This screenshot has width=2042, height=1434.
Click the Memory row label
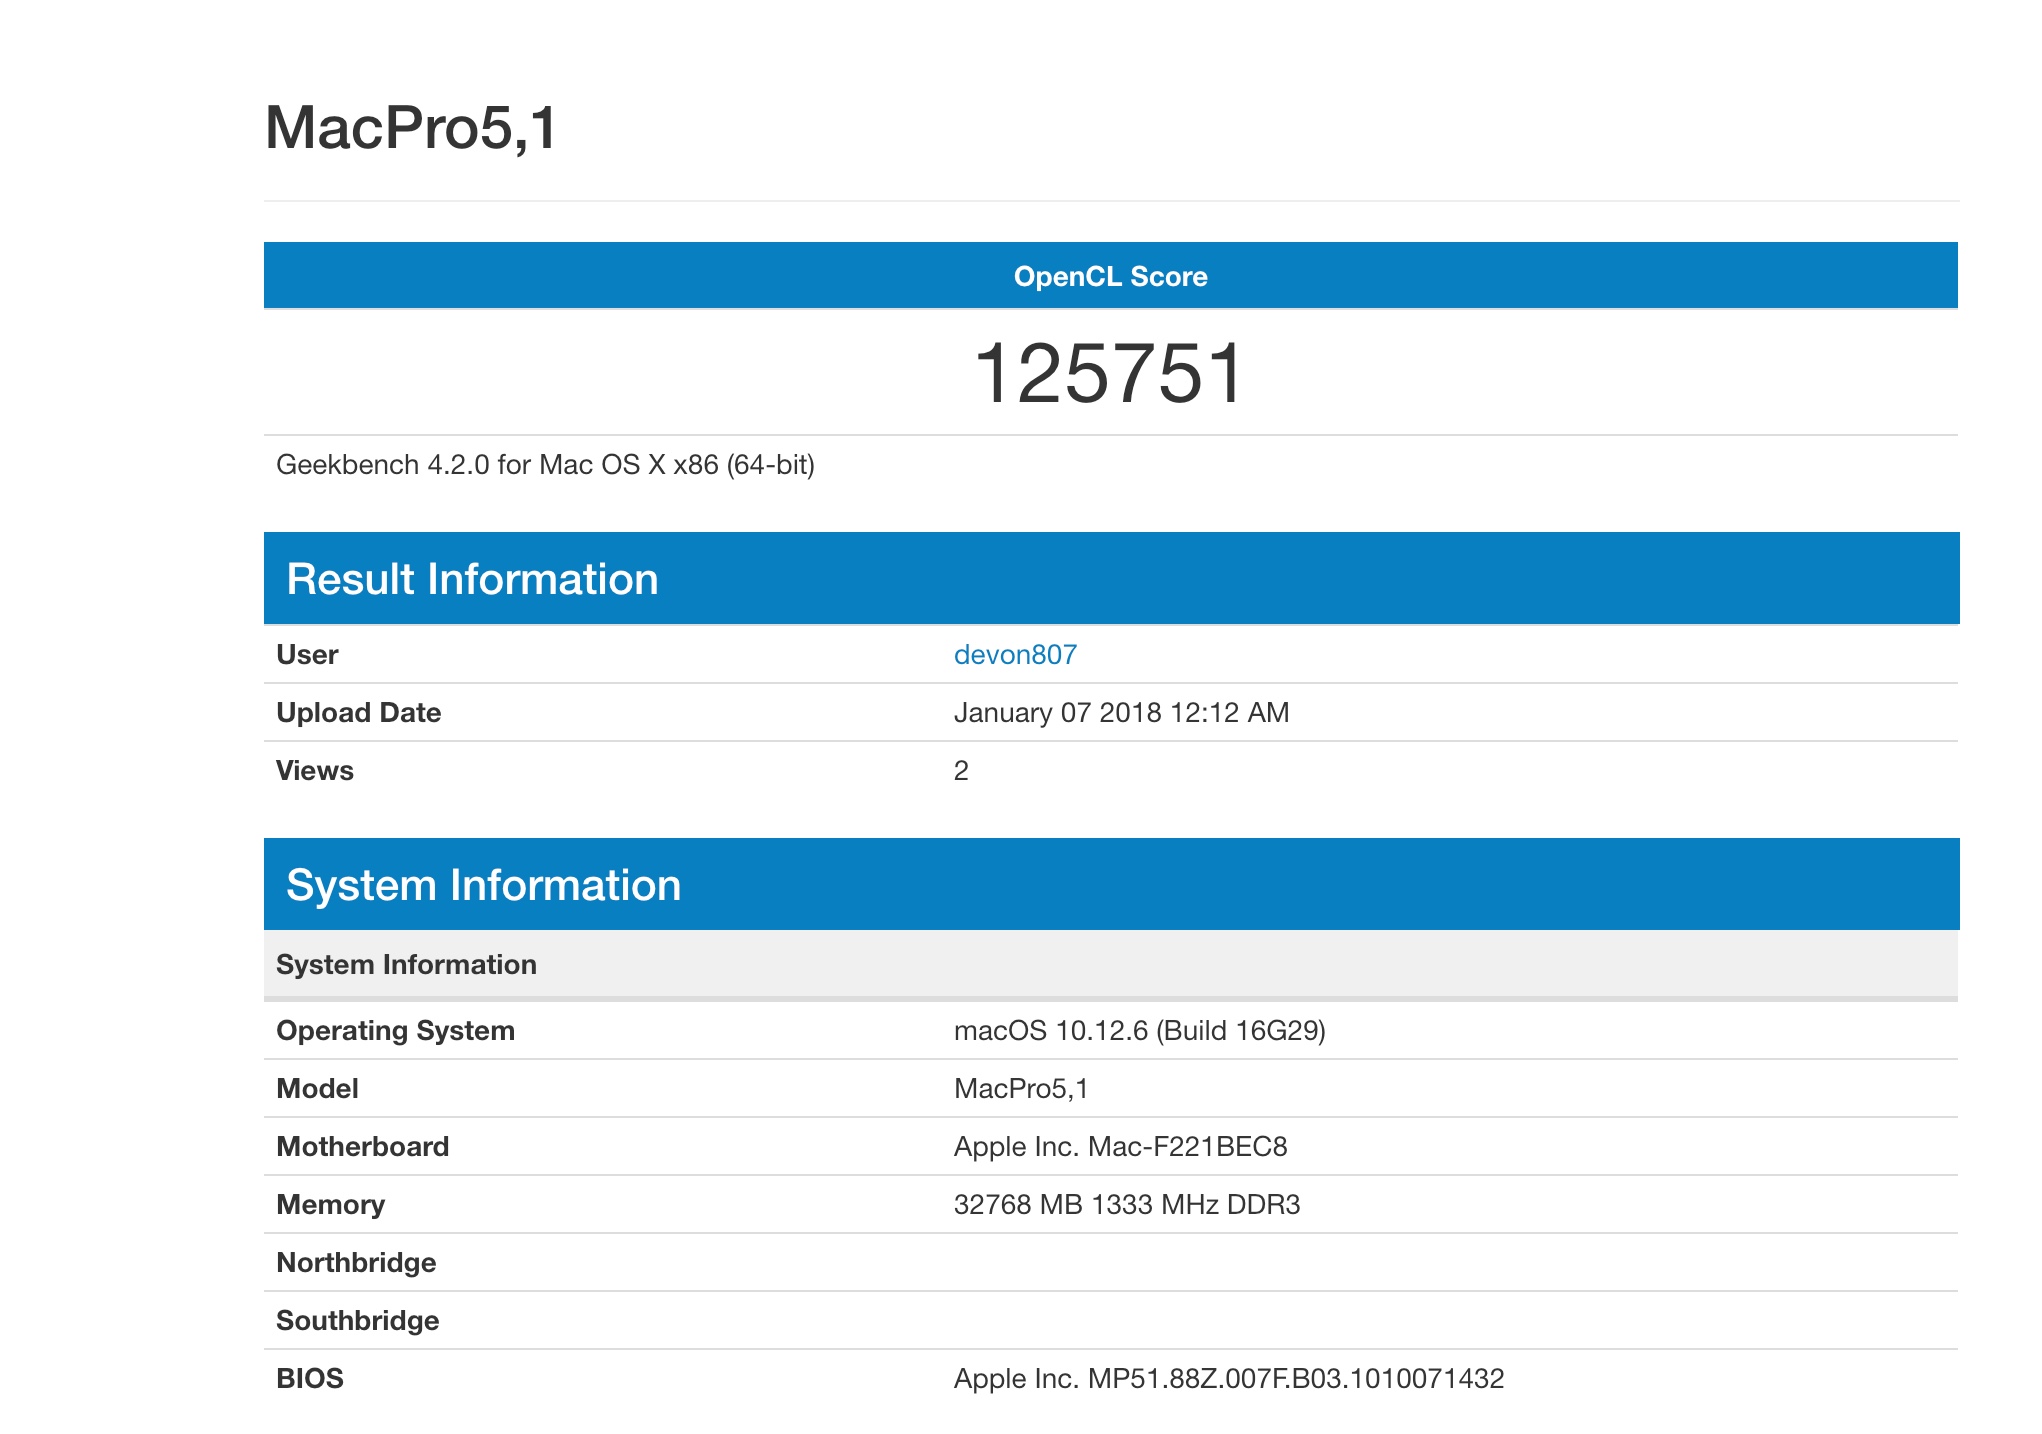[x=330, y=1205]
